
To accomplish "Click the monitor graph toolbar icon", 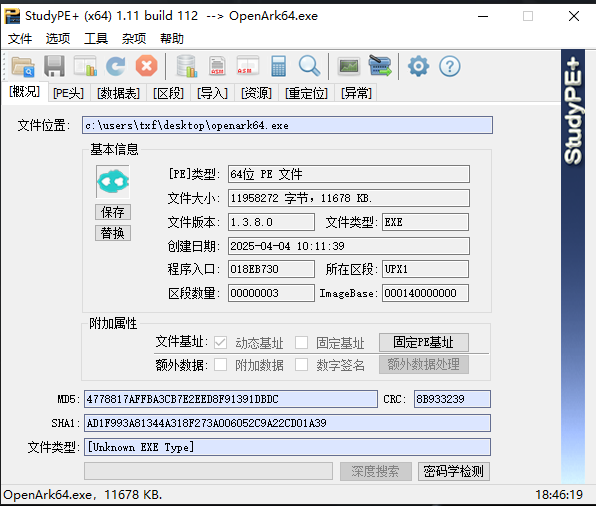I will (349, 67).
